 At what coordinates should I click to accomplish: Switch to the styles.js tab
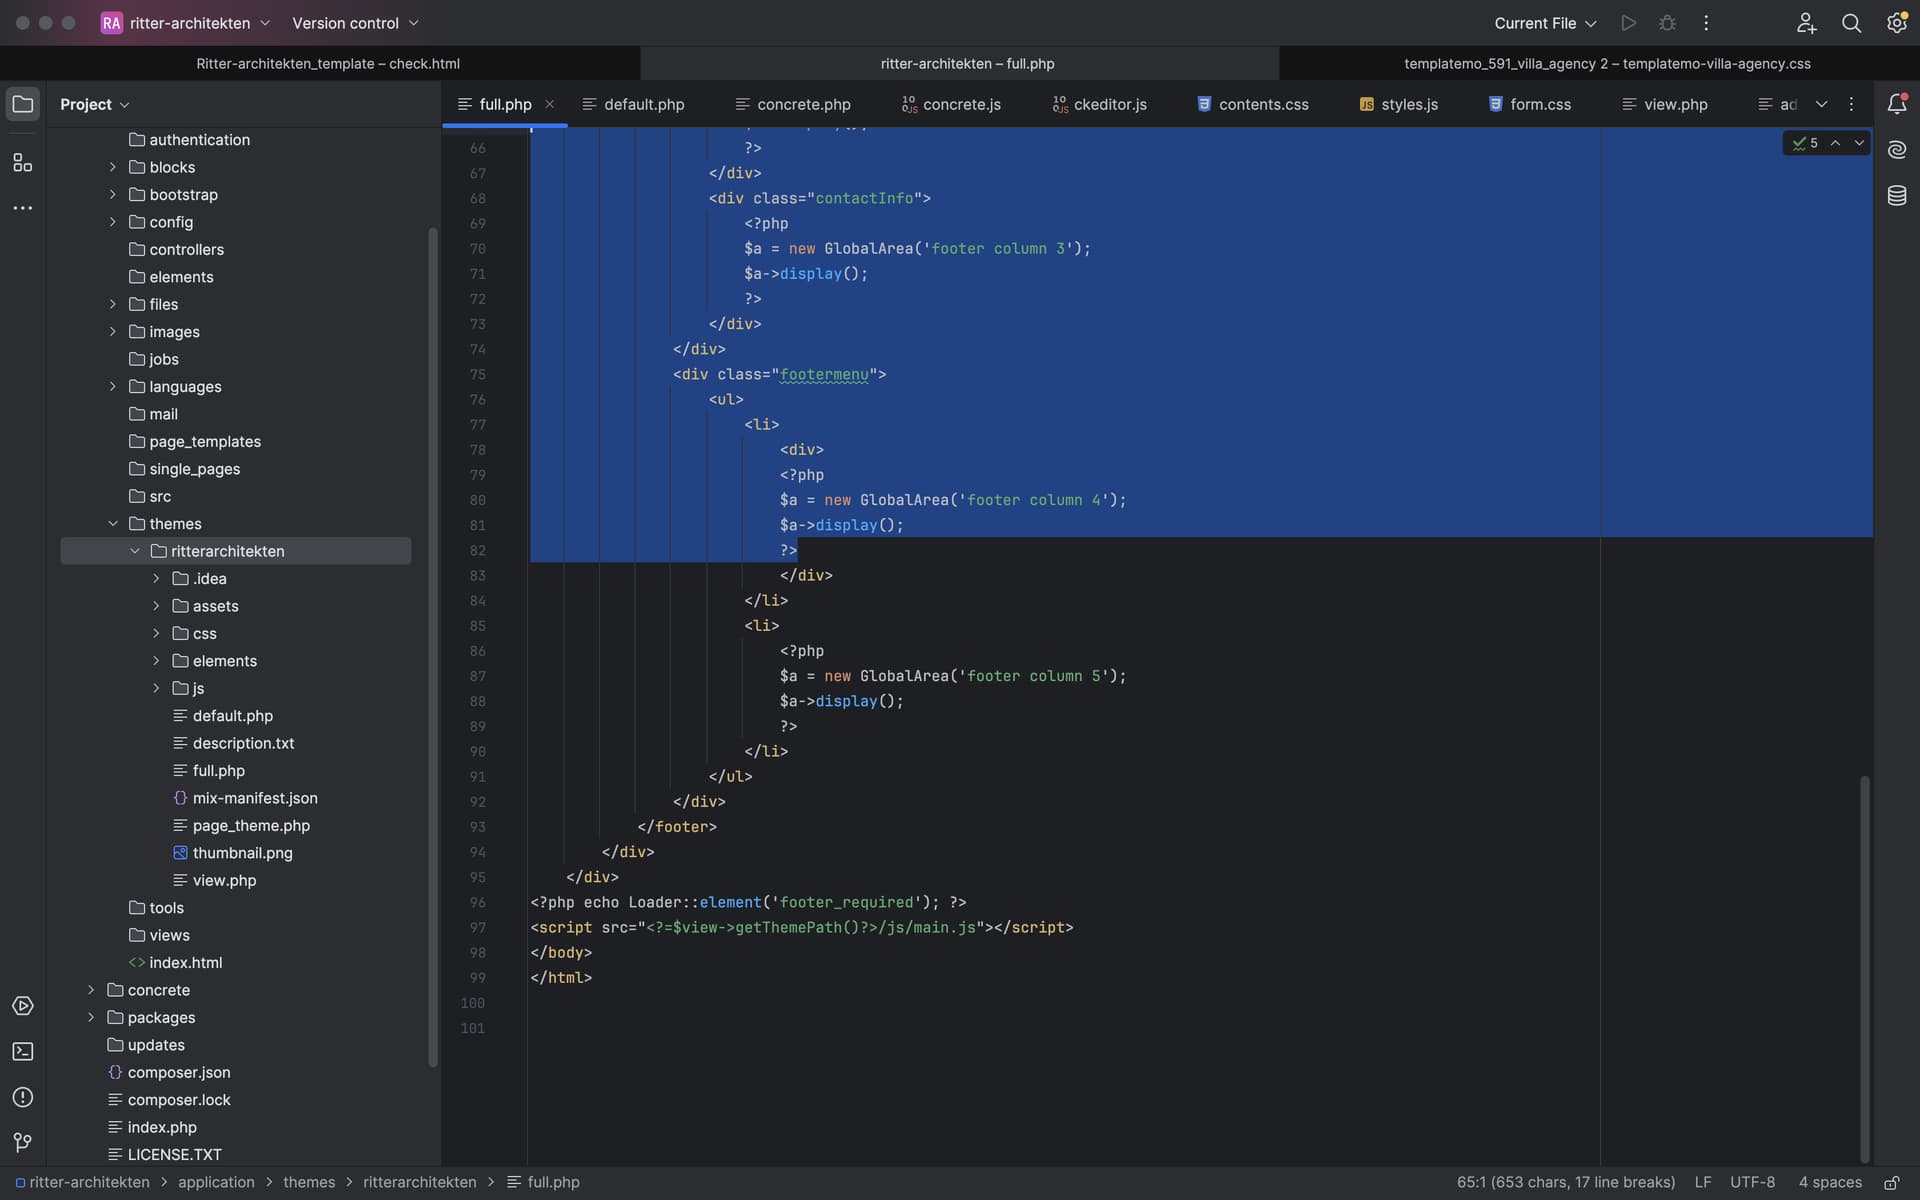pos(1398,104)
